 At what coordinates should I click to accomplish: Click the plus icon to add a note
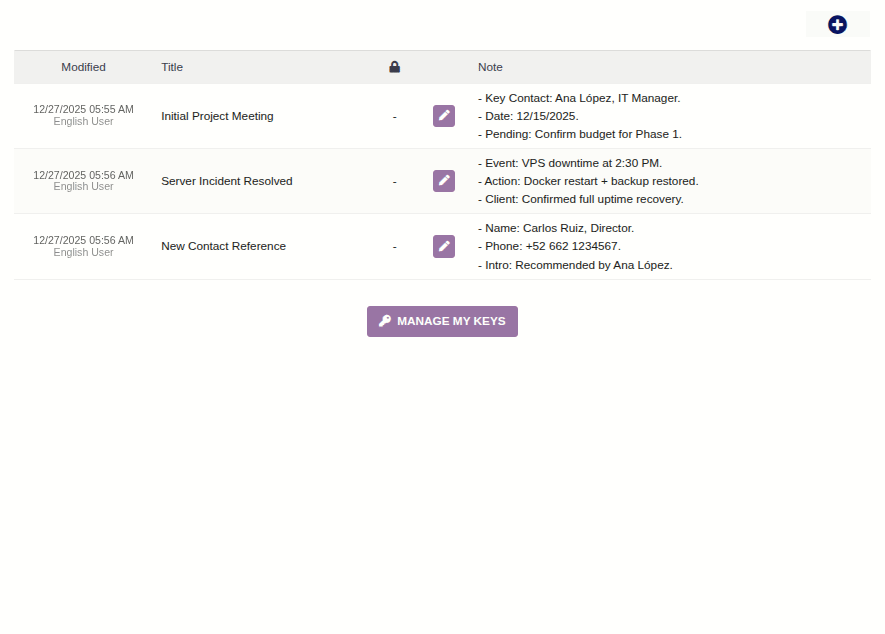pos(837,25)
